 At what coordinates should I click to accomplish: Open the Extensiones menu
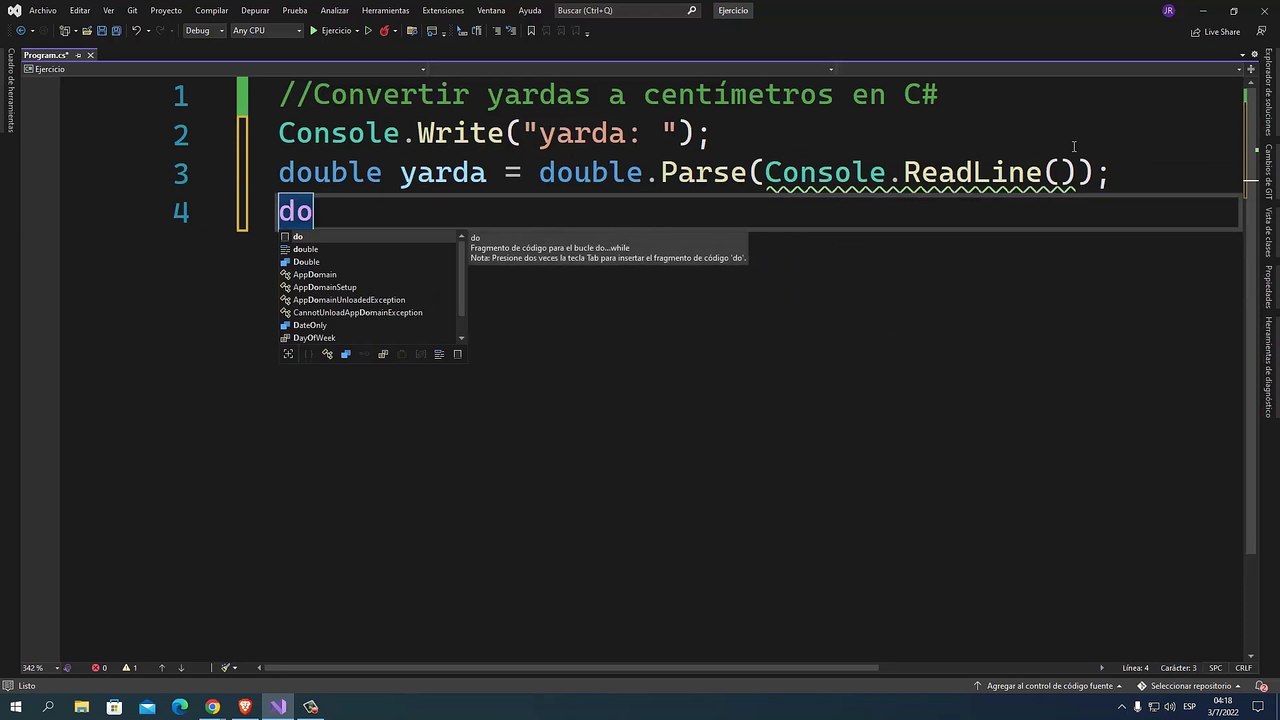click(x=443, y=10)
